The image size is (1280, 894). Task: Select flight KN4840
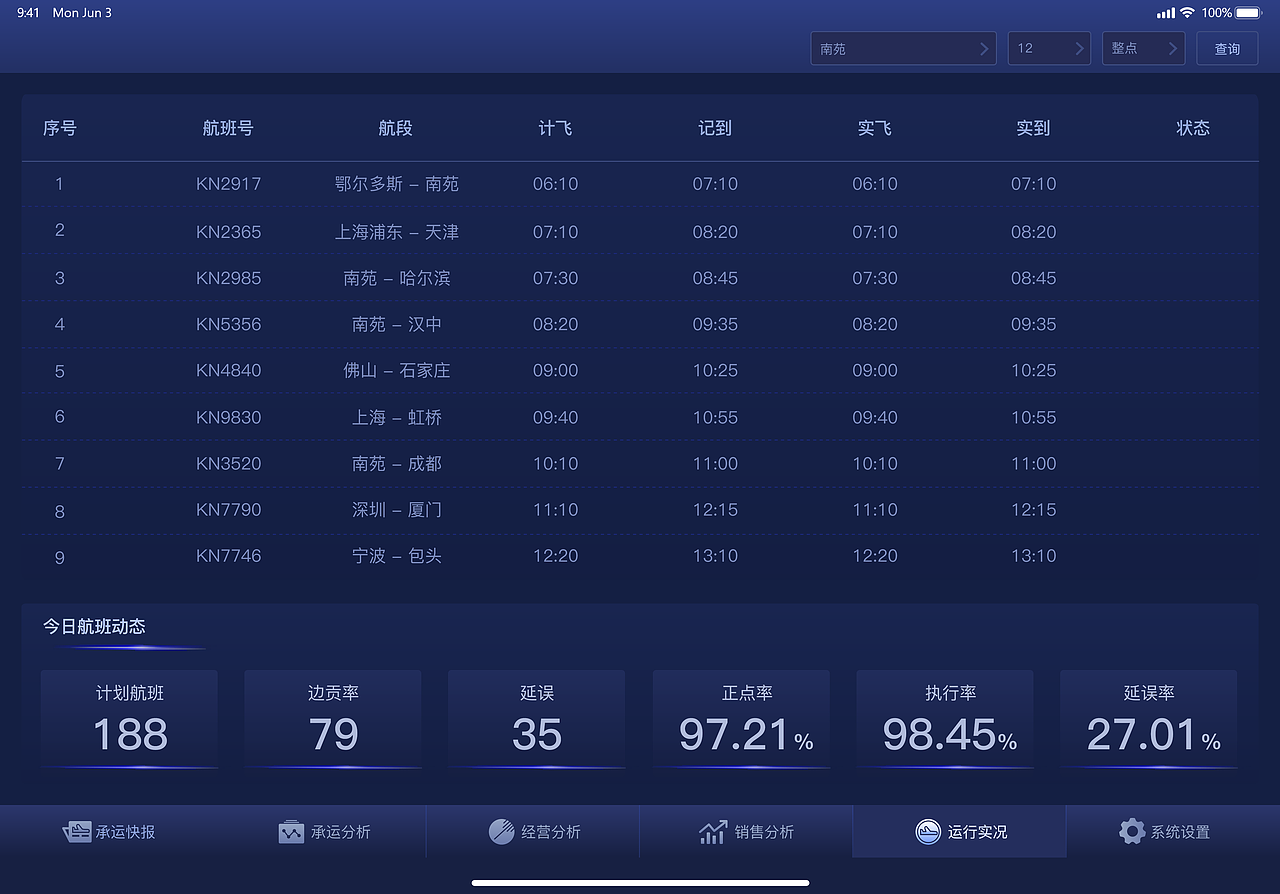[x=228, y=370]
